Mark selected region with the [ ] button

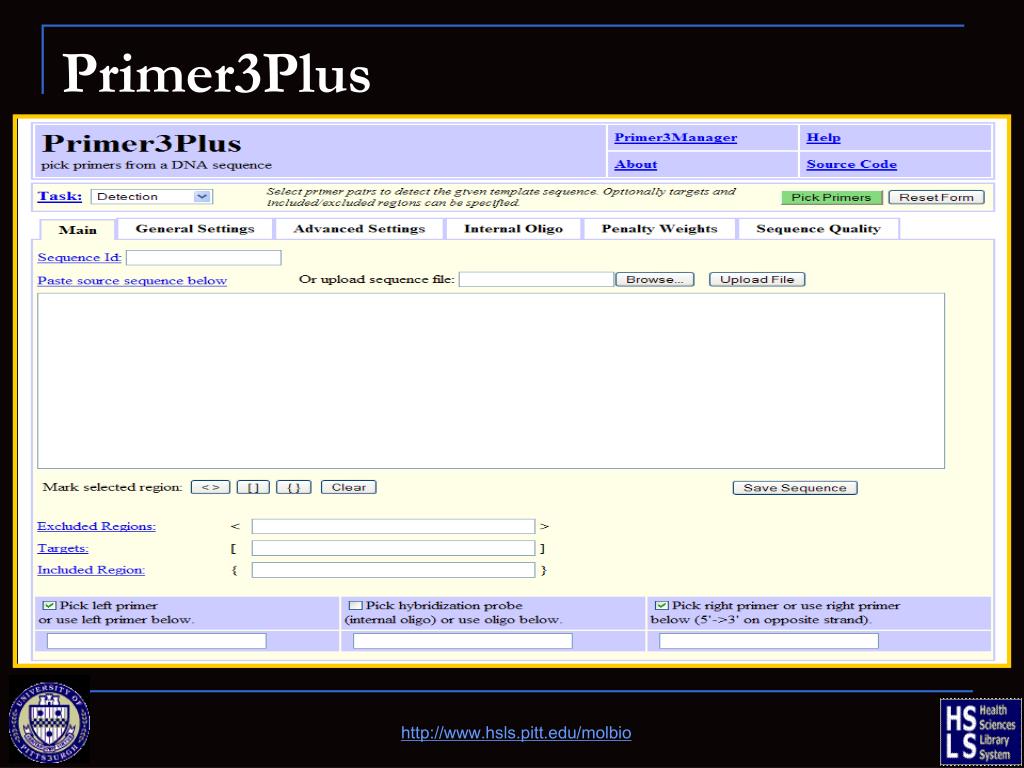click(253, 487)
